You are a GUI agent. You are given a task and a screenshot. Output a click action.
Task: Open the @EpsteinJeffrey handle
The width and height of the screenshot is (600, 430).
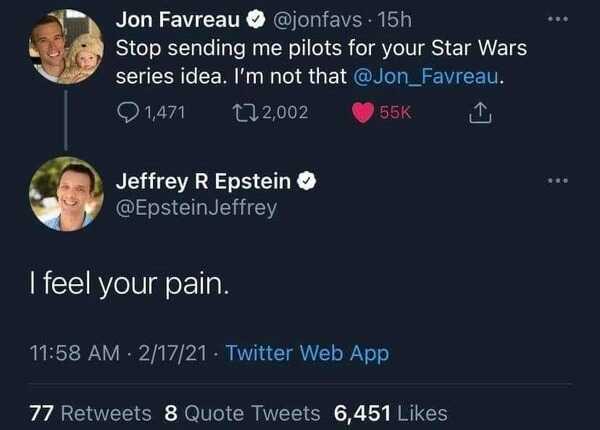tap(196, 208)
